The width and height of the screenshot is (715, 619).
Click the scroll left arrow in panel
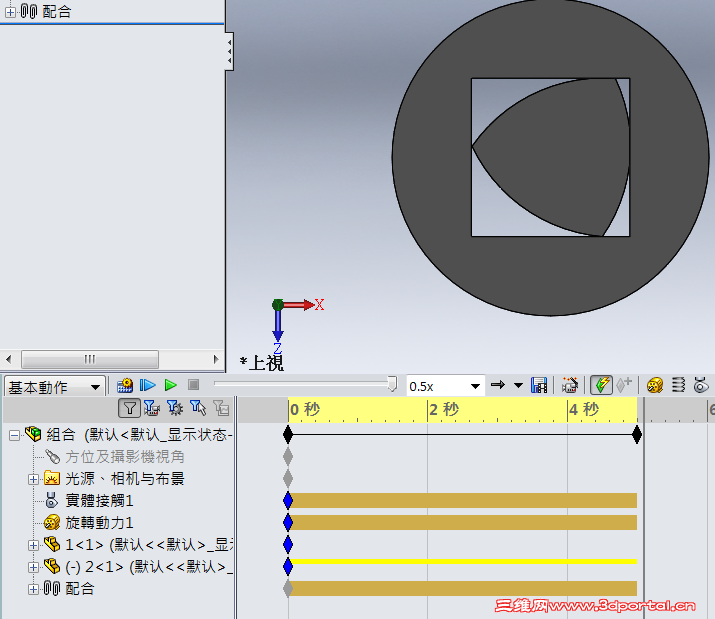(x=8, y=359)
